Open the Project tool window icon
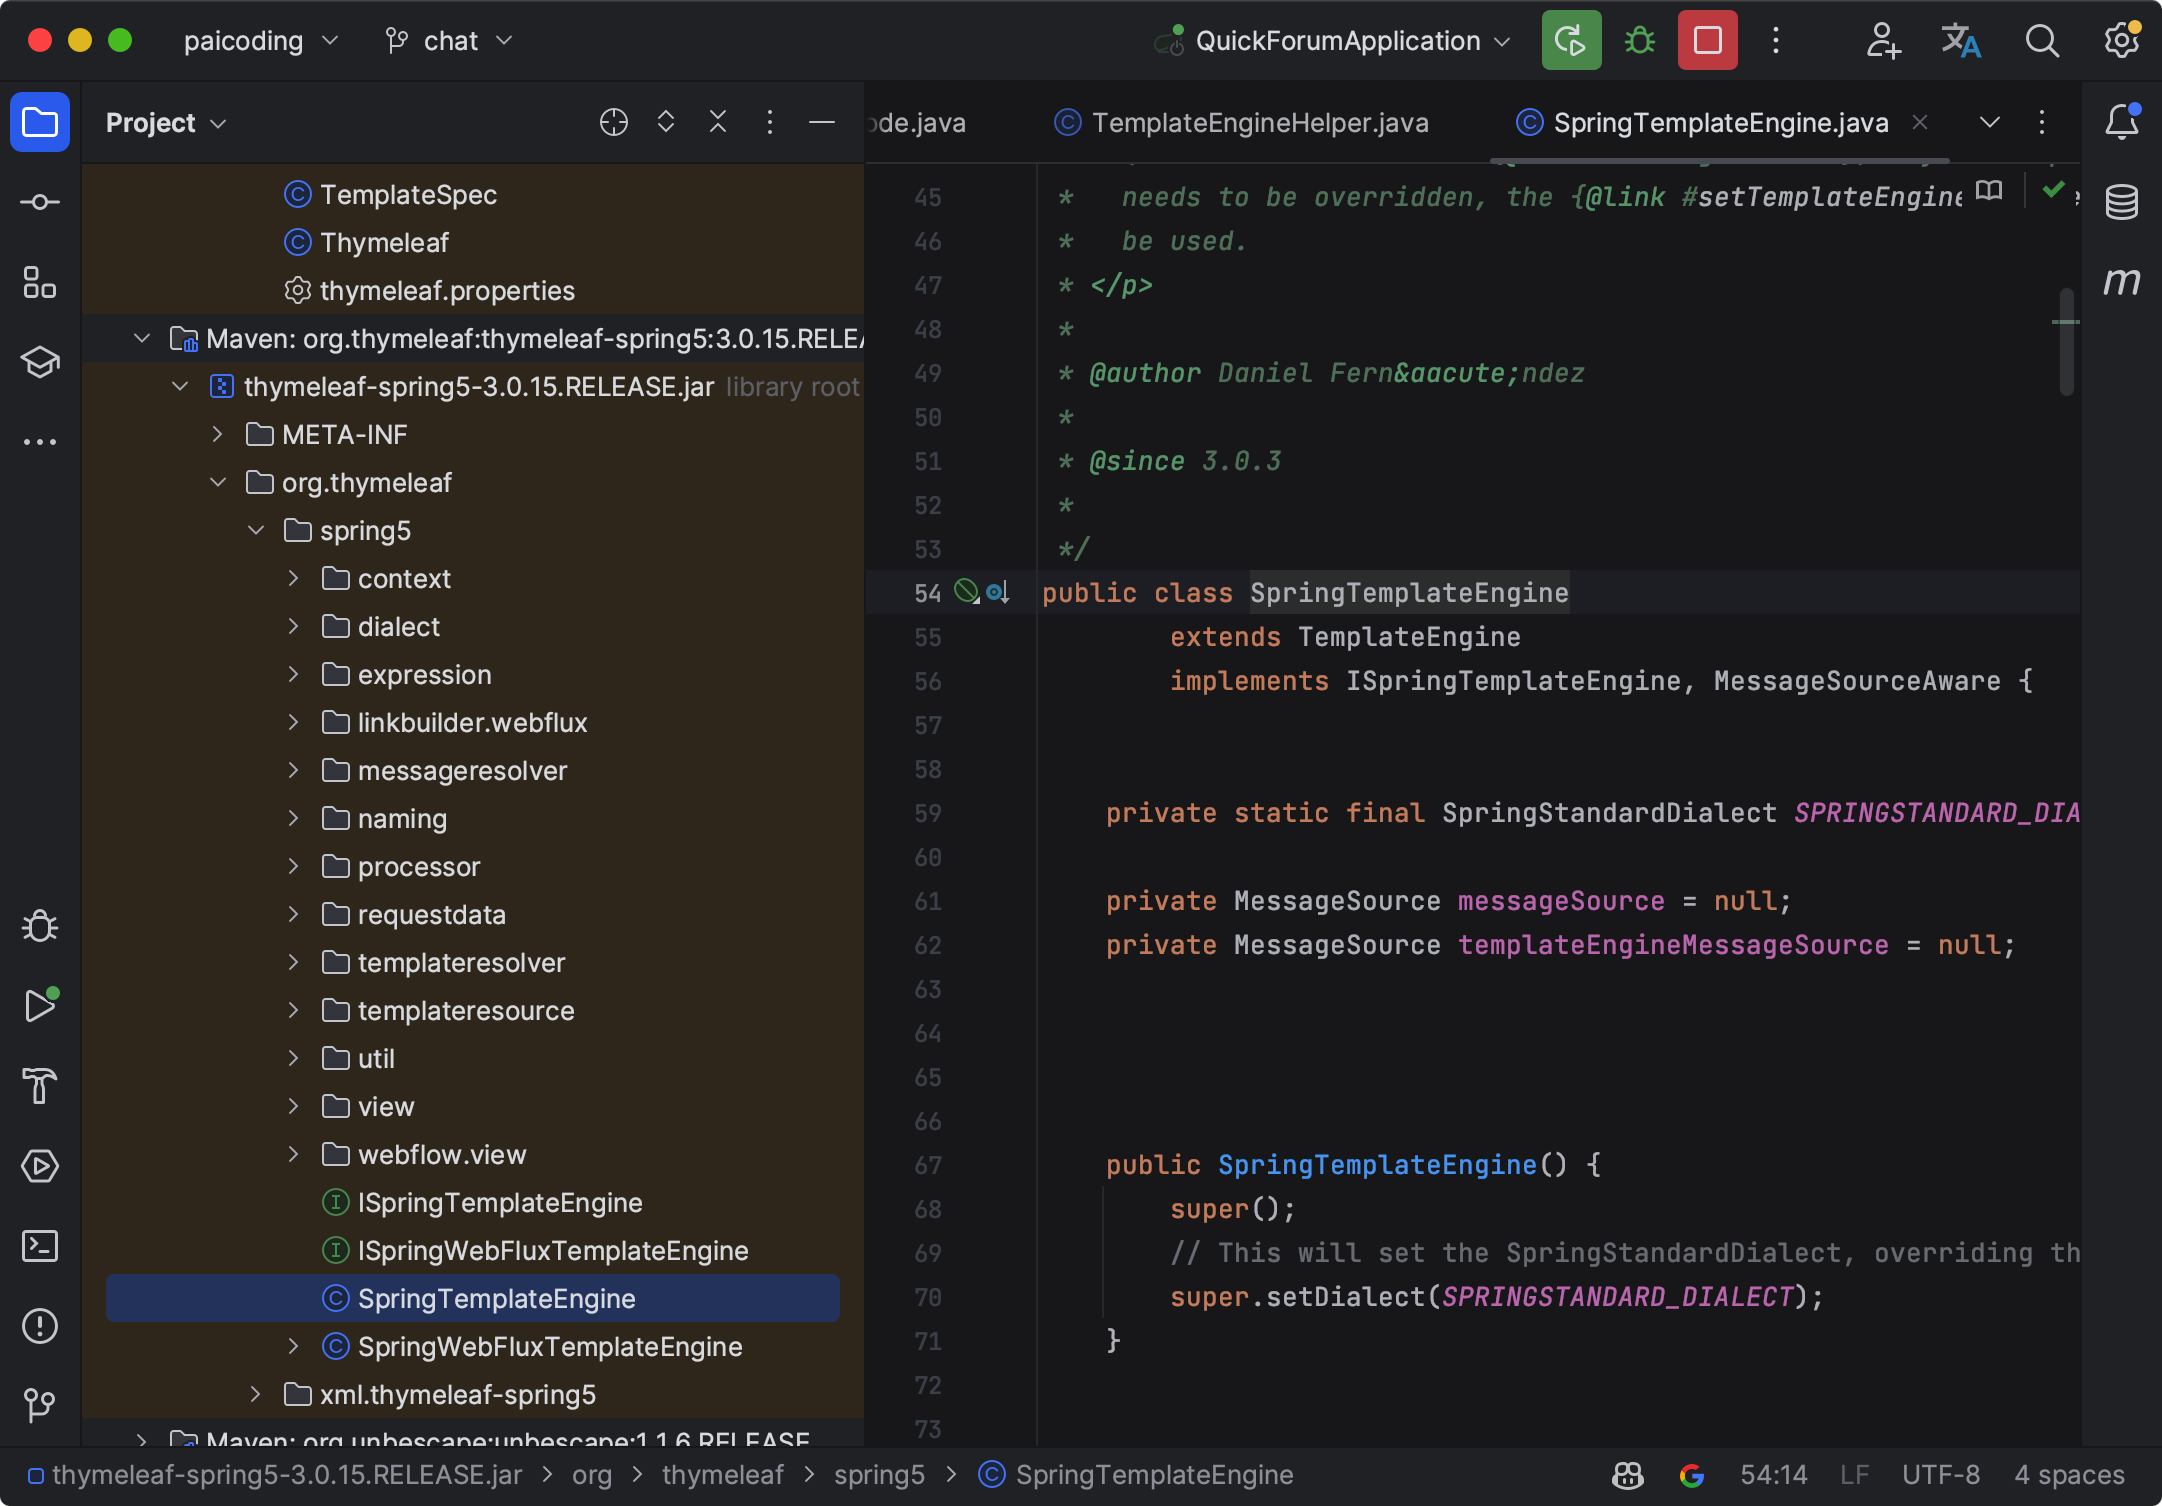 coord(40,123)
